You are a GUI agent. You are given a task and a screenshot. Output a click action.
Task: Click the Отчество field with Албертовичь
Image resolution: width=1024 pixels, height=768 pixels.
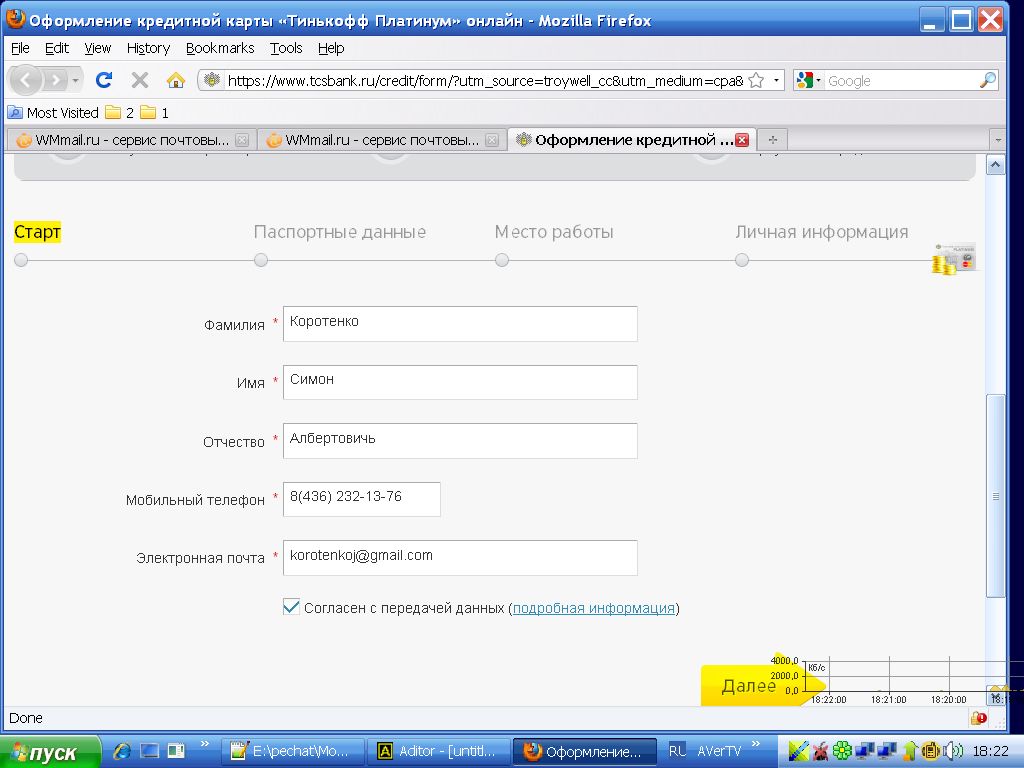pyautogui.click(x=460, y=440)
